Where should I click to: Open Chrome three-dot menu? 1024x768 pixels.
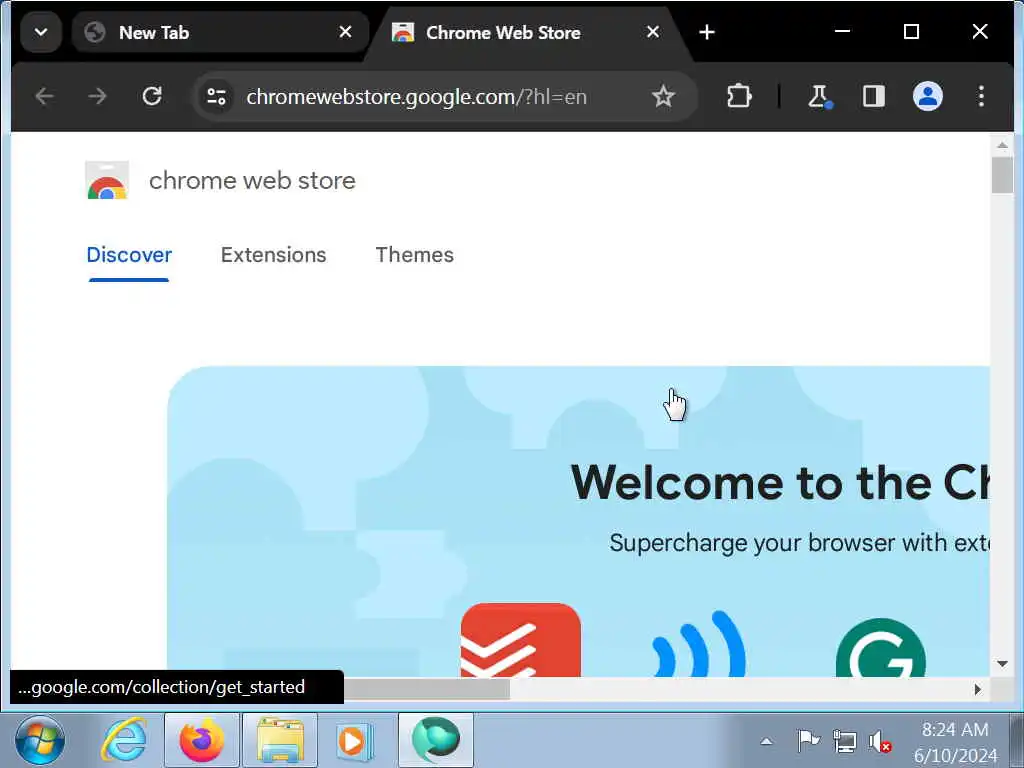(981, 97)
